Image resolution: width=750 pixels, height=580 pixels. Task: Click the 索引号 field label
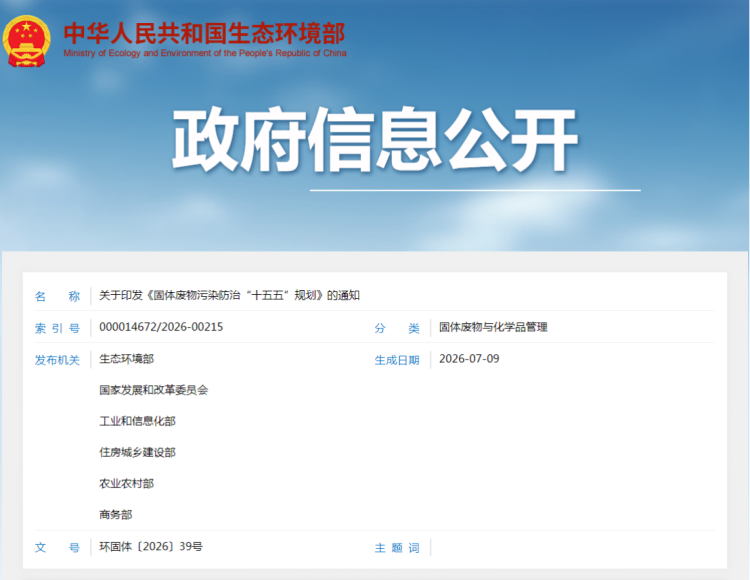point(57,328)
